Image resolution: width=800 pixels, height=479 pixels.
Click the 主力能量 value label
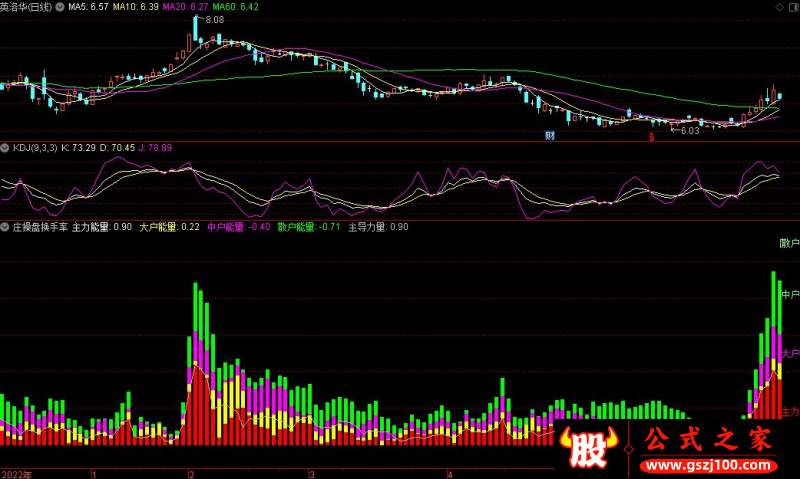click(101, 227)
